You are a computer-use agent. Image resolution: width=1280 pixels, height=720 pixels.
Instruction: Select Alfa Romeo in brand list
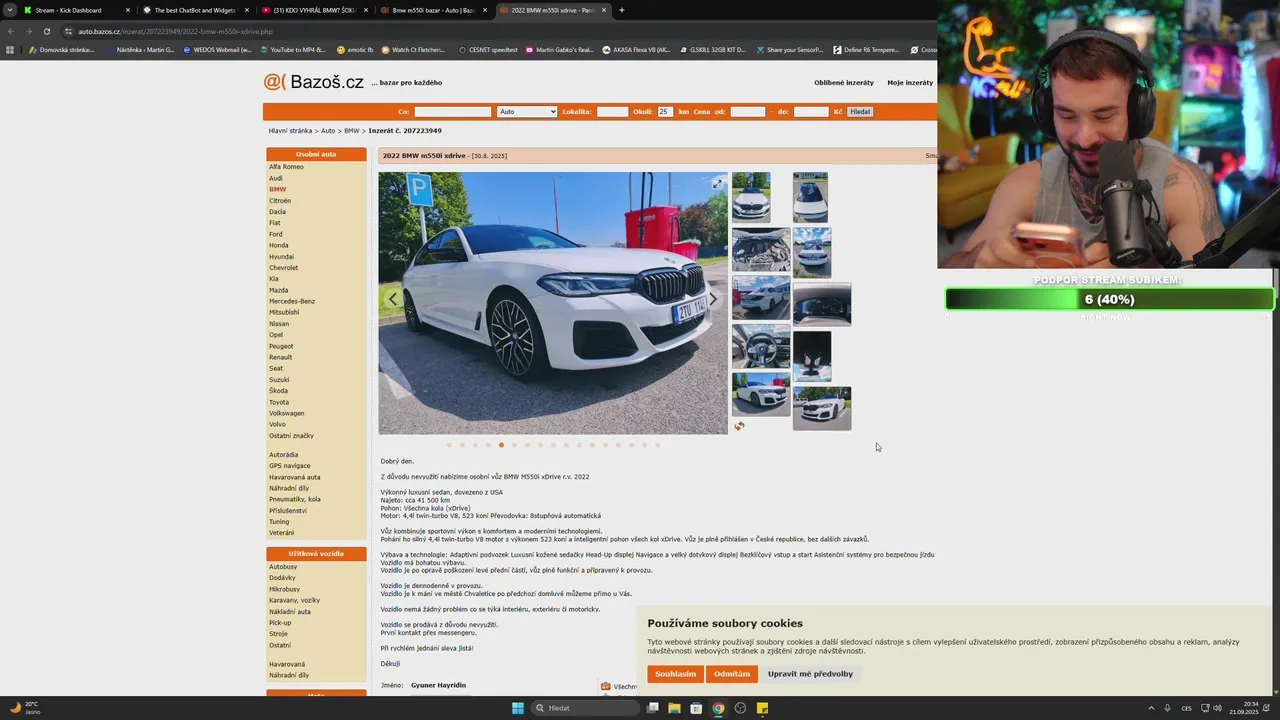tap(286, 166)
